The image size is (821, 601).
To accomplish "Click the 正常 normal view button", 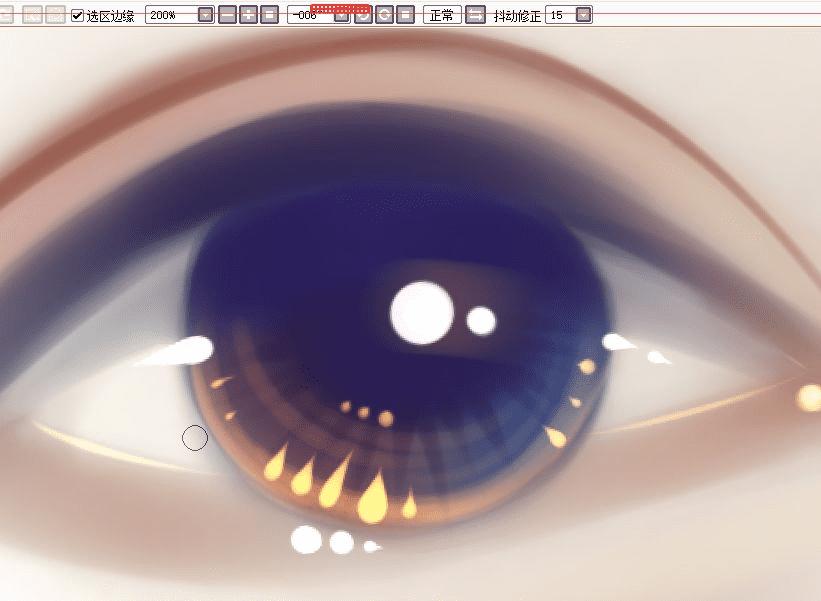I will pyautogui.click(x=442, y=15).
